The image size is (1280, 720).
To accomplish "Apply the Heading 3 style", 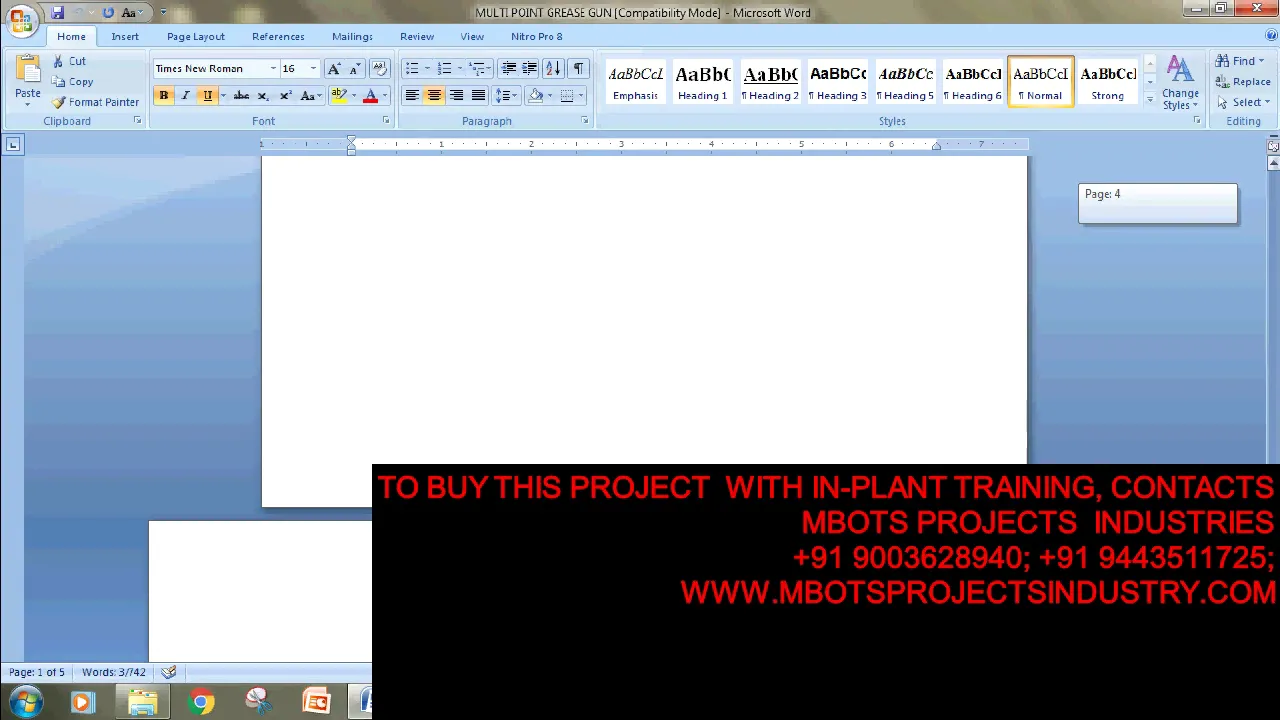I will click(x=838, y=82).
